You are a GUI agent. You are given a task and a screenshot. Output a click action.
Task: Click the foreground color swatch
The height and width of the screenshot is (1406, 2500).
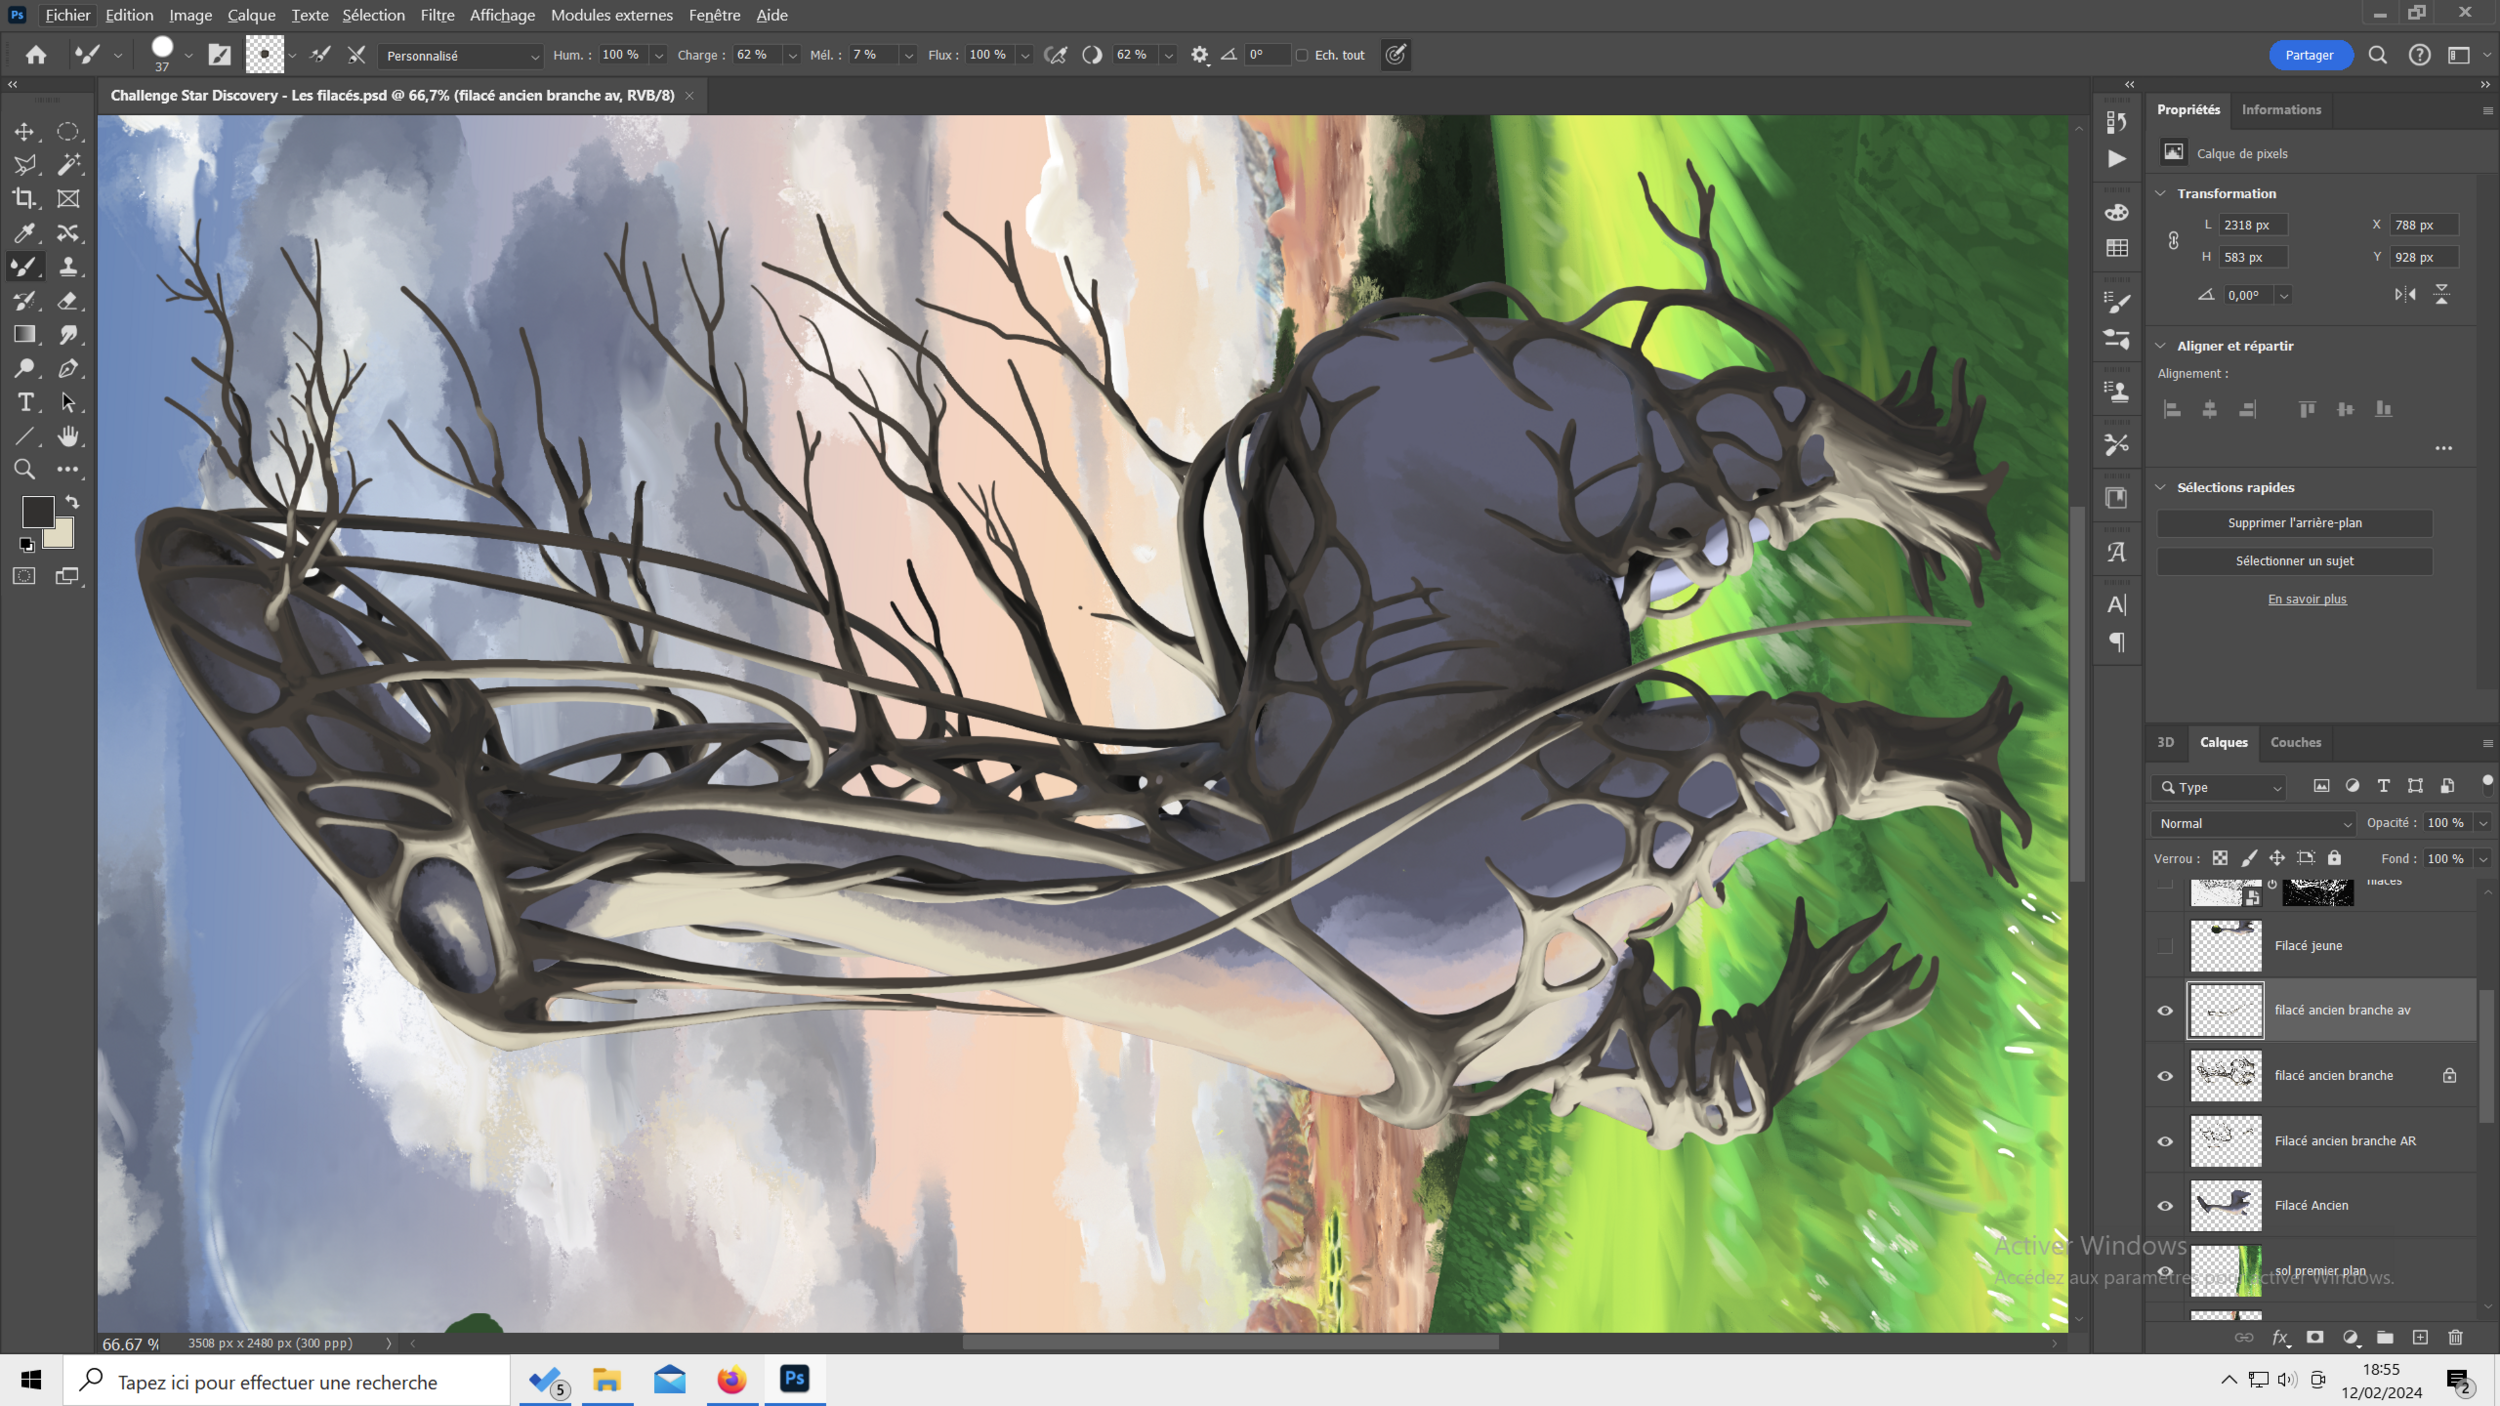[x=37, y=511]
